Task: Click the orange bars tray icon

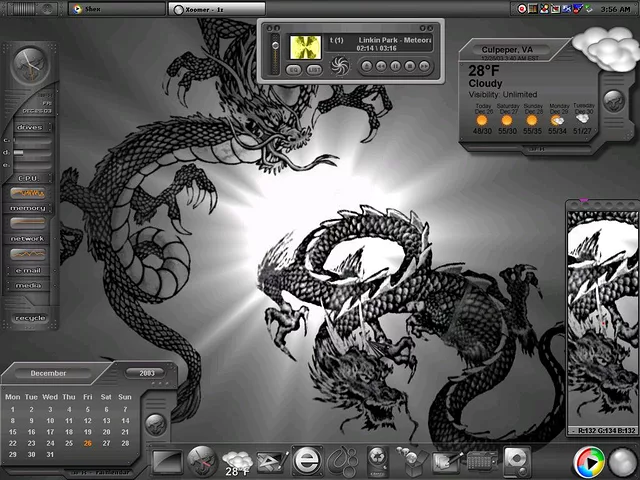Action: point(533,9)
